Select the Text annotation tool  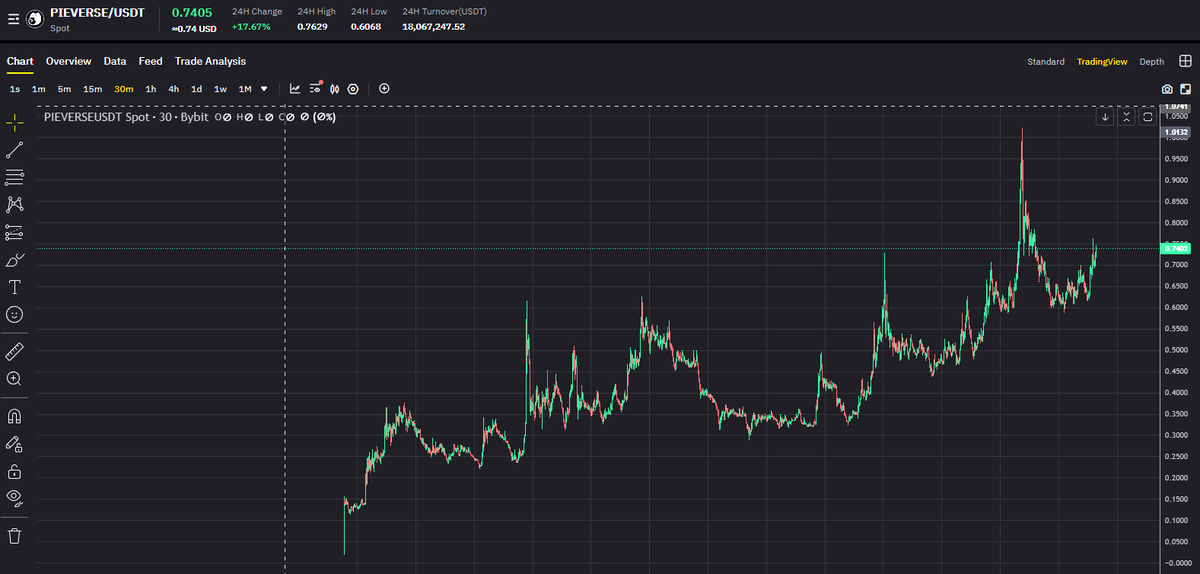click(x=14, y=287)
